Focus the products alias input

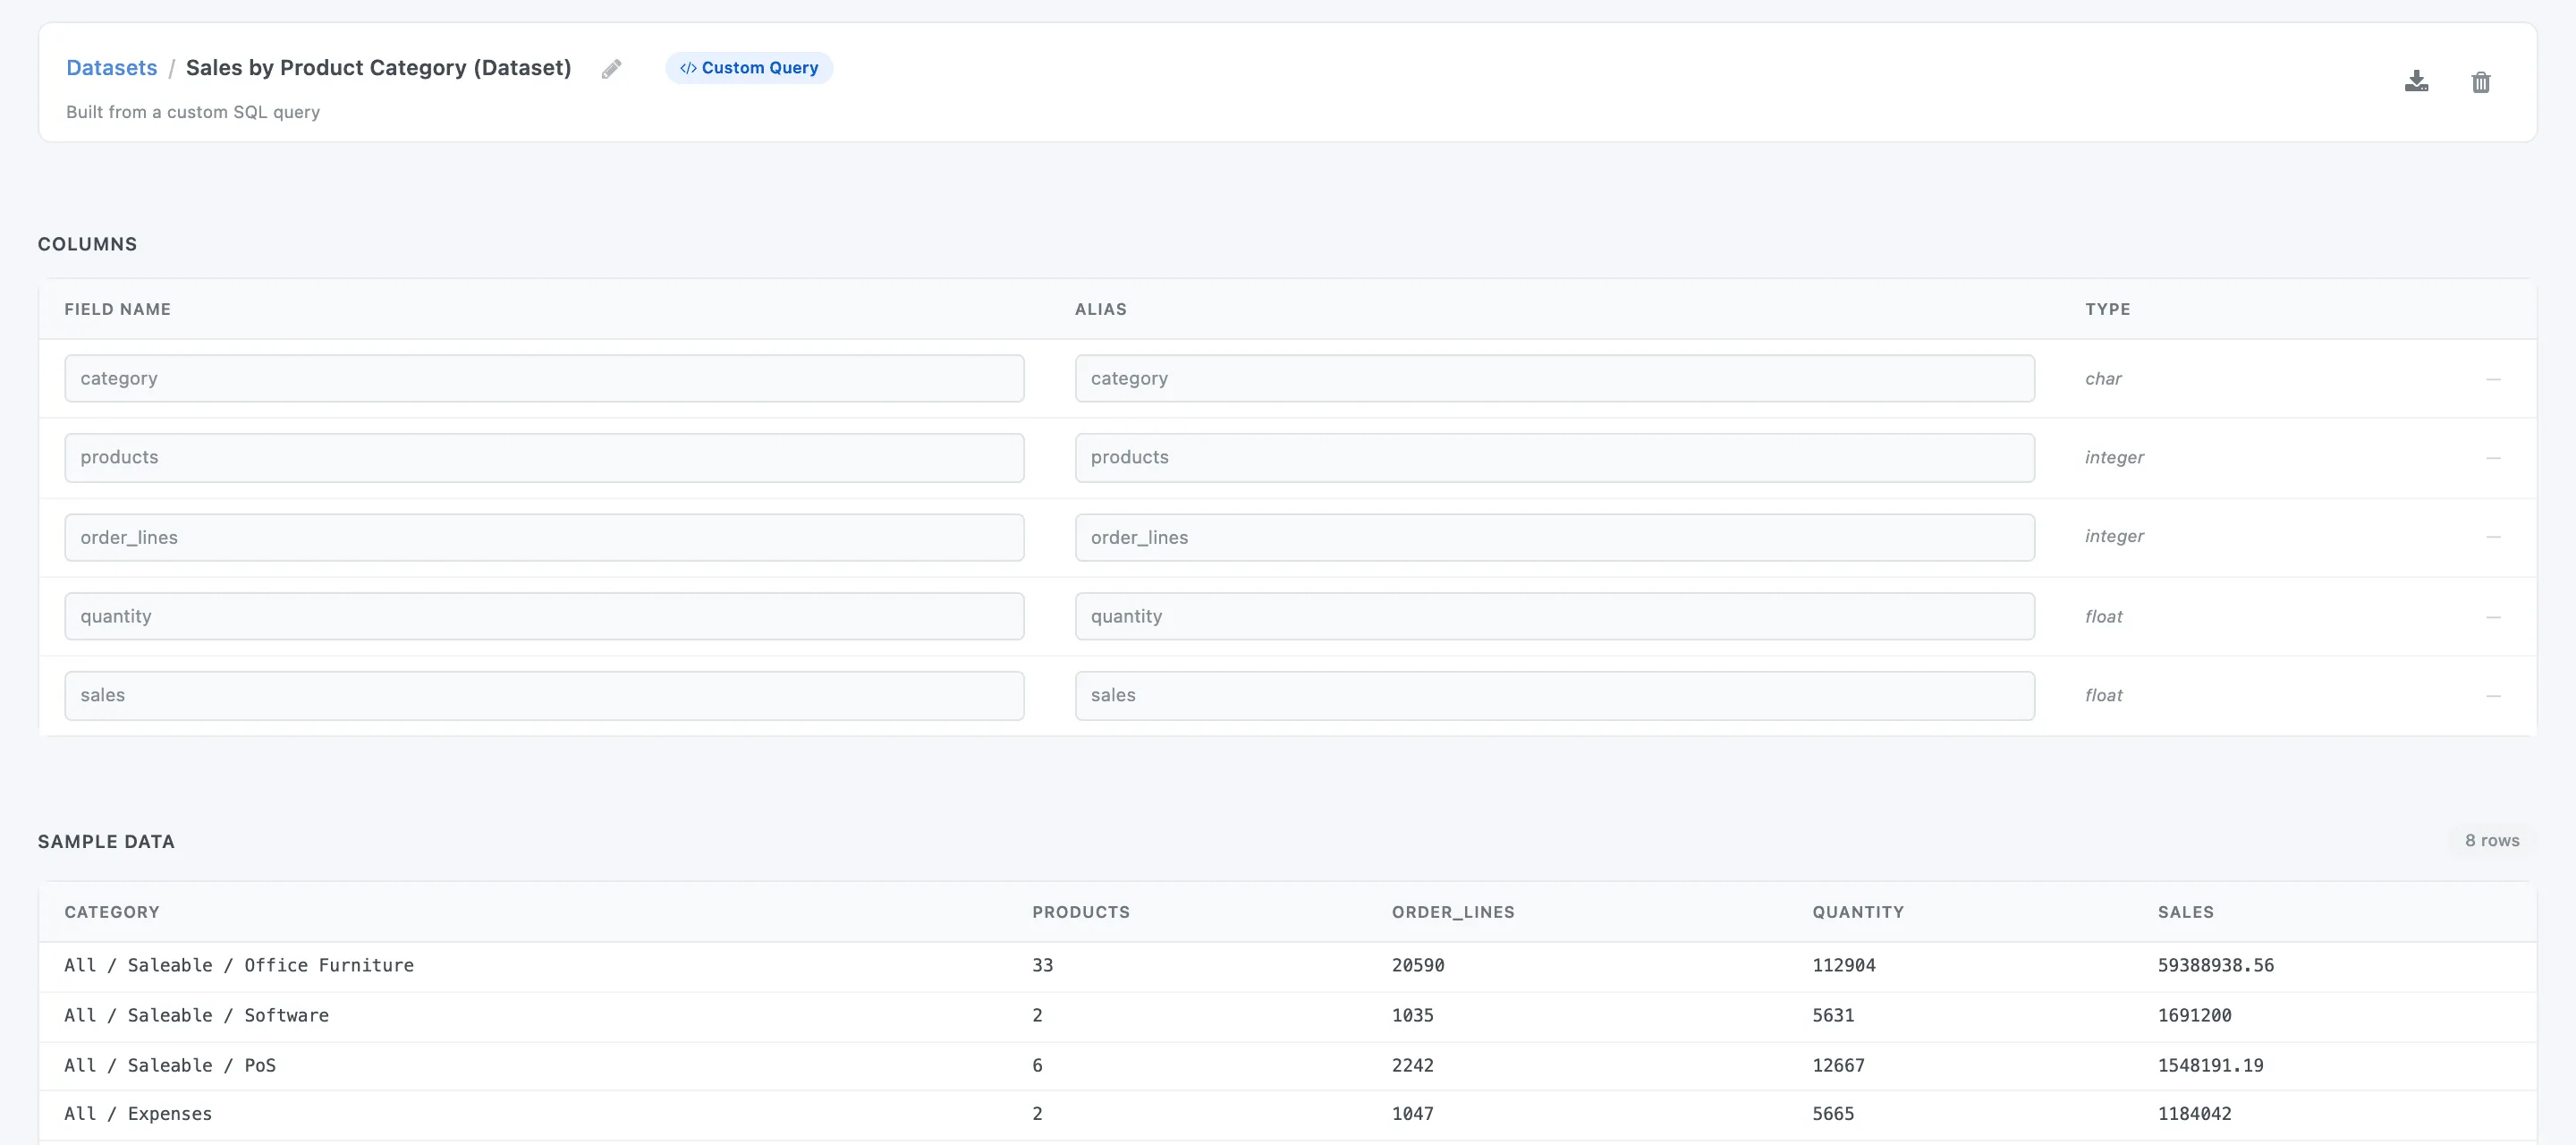click(1554, 457)
